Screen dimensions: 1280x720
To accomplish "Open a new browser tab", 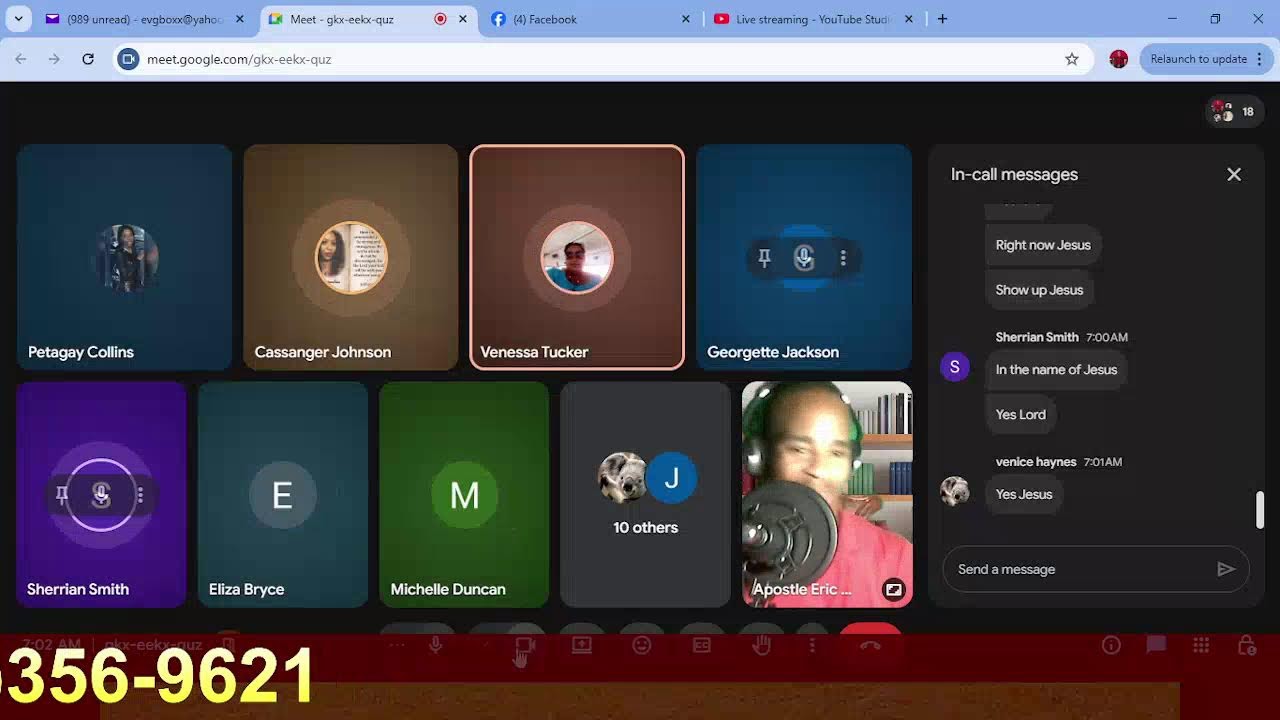I will click(942, 19).
